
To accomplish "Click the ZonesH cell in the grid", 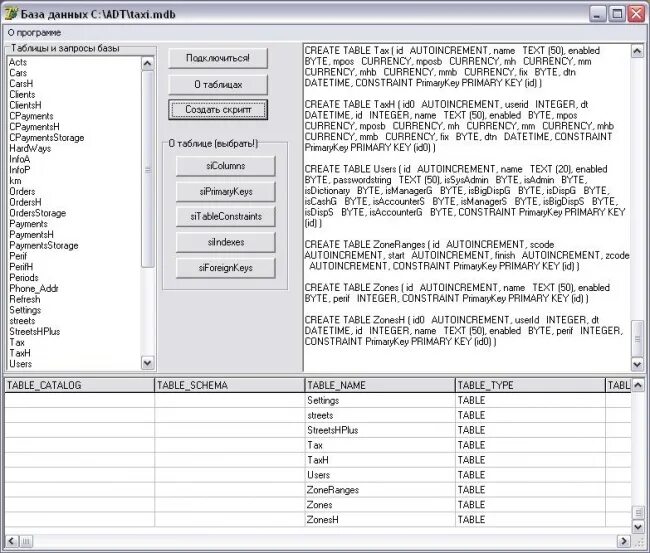I will pyautogui.click(x=380, y=520).
